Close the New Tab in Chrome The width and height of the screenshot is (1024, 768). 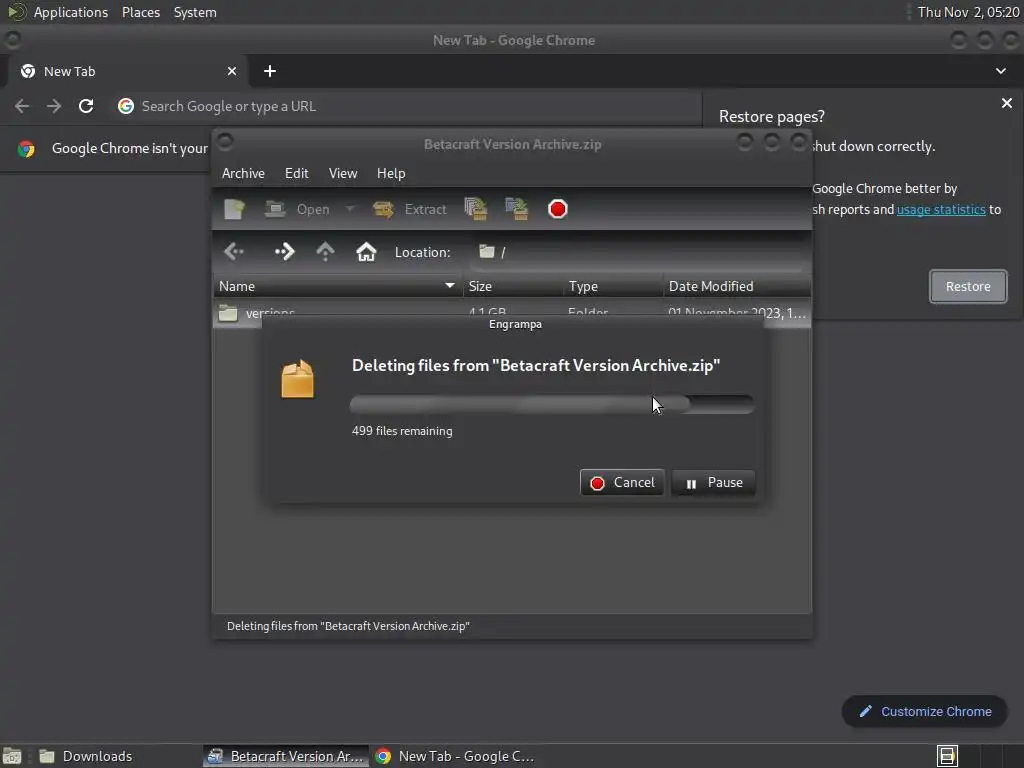click(232, 71)
